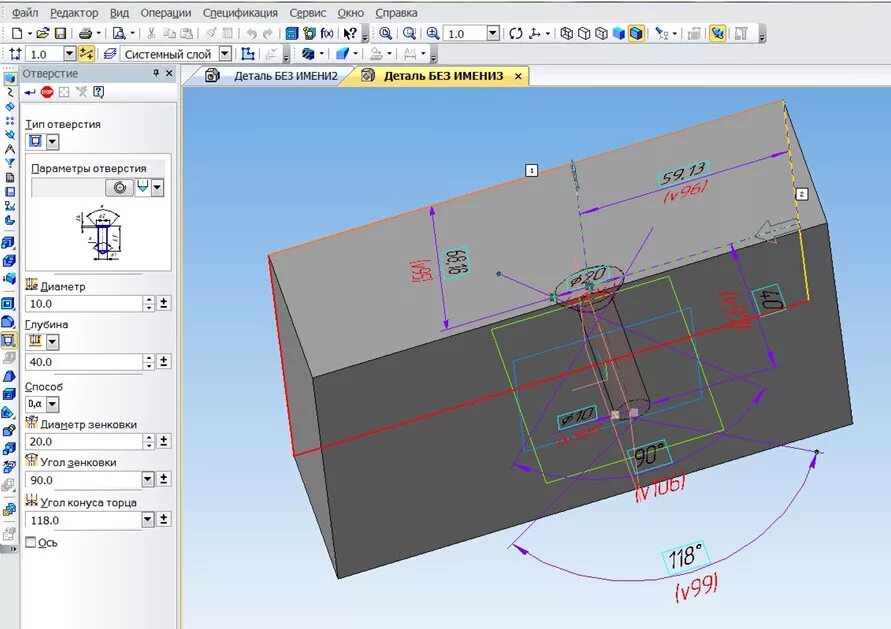
Task: Select the geometry letter A tool in sidebar
Action: click(x=10, y=149)
